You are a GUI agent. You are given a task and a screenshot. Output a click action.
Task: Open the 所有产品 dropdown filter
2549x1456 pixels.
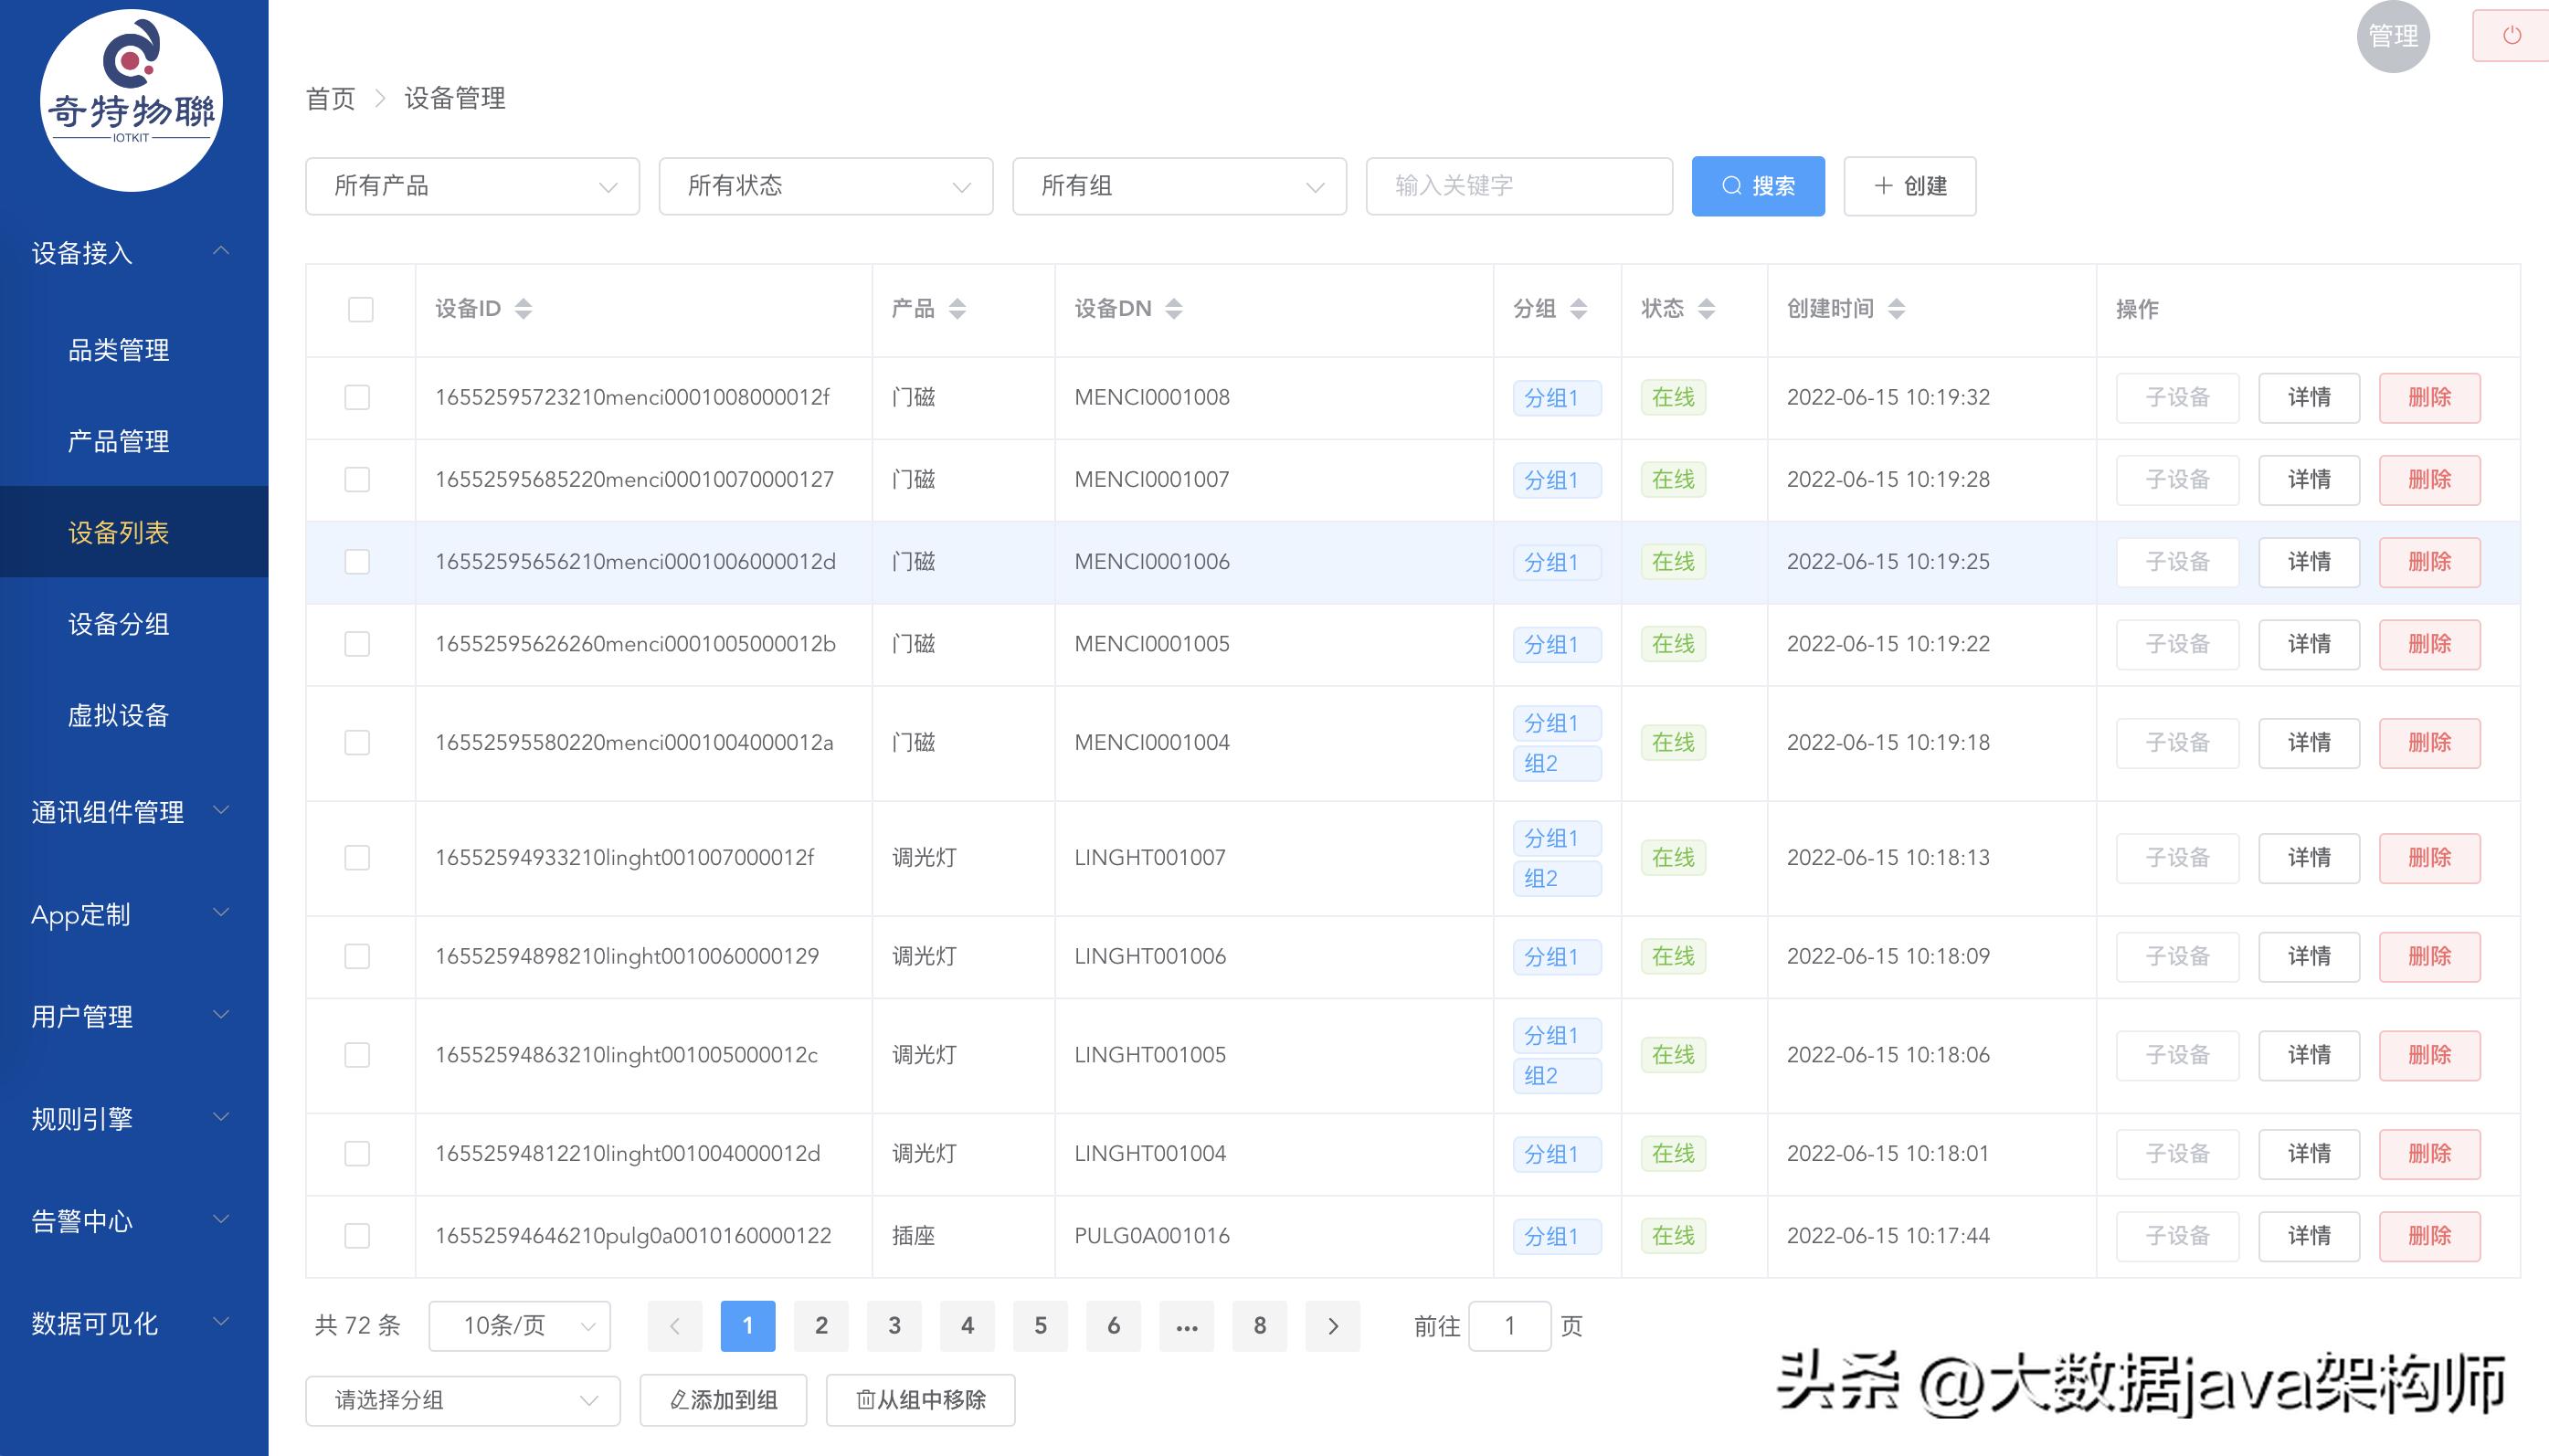471,185
